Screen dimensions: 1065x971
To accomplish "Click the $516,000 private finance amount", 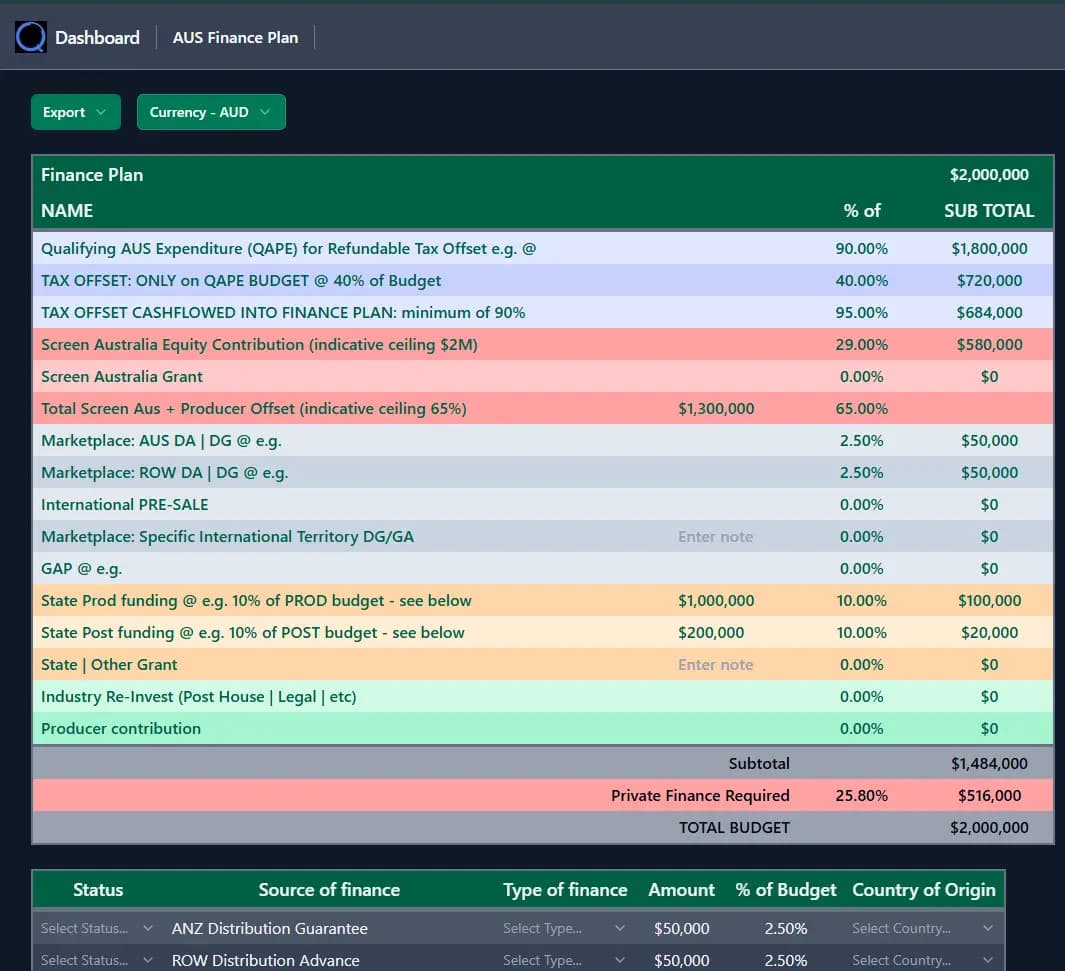I will click(989, 795).
